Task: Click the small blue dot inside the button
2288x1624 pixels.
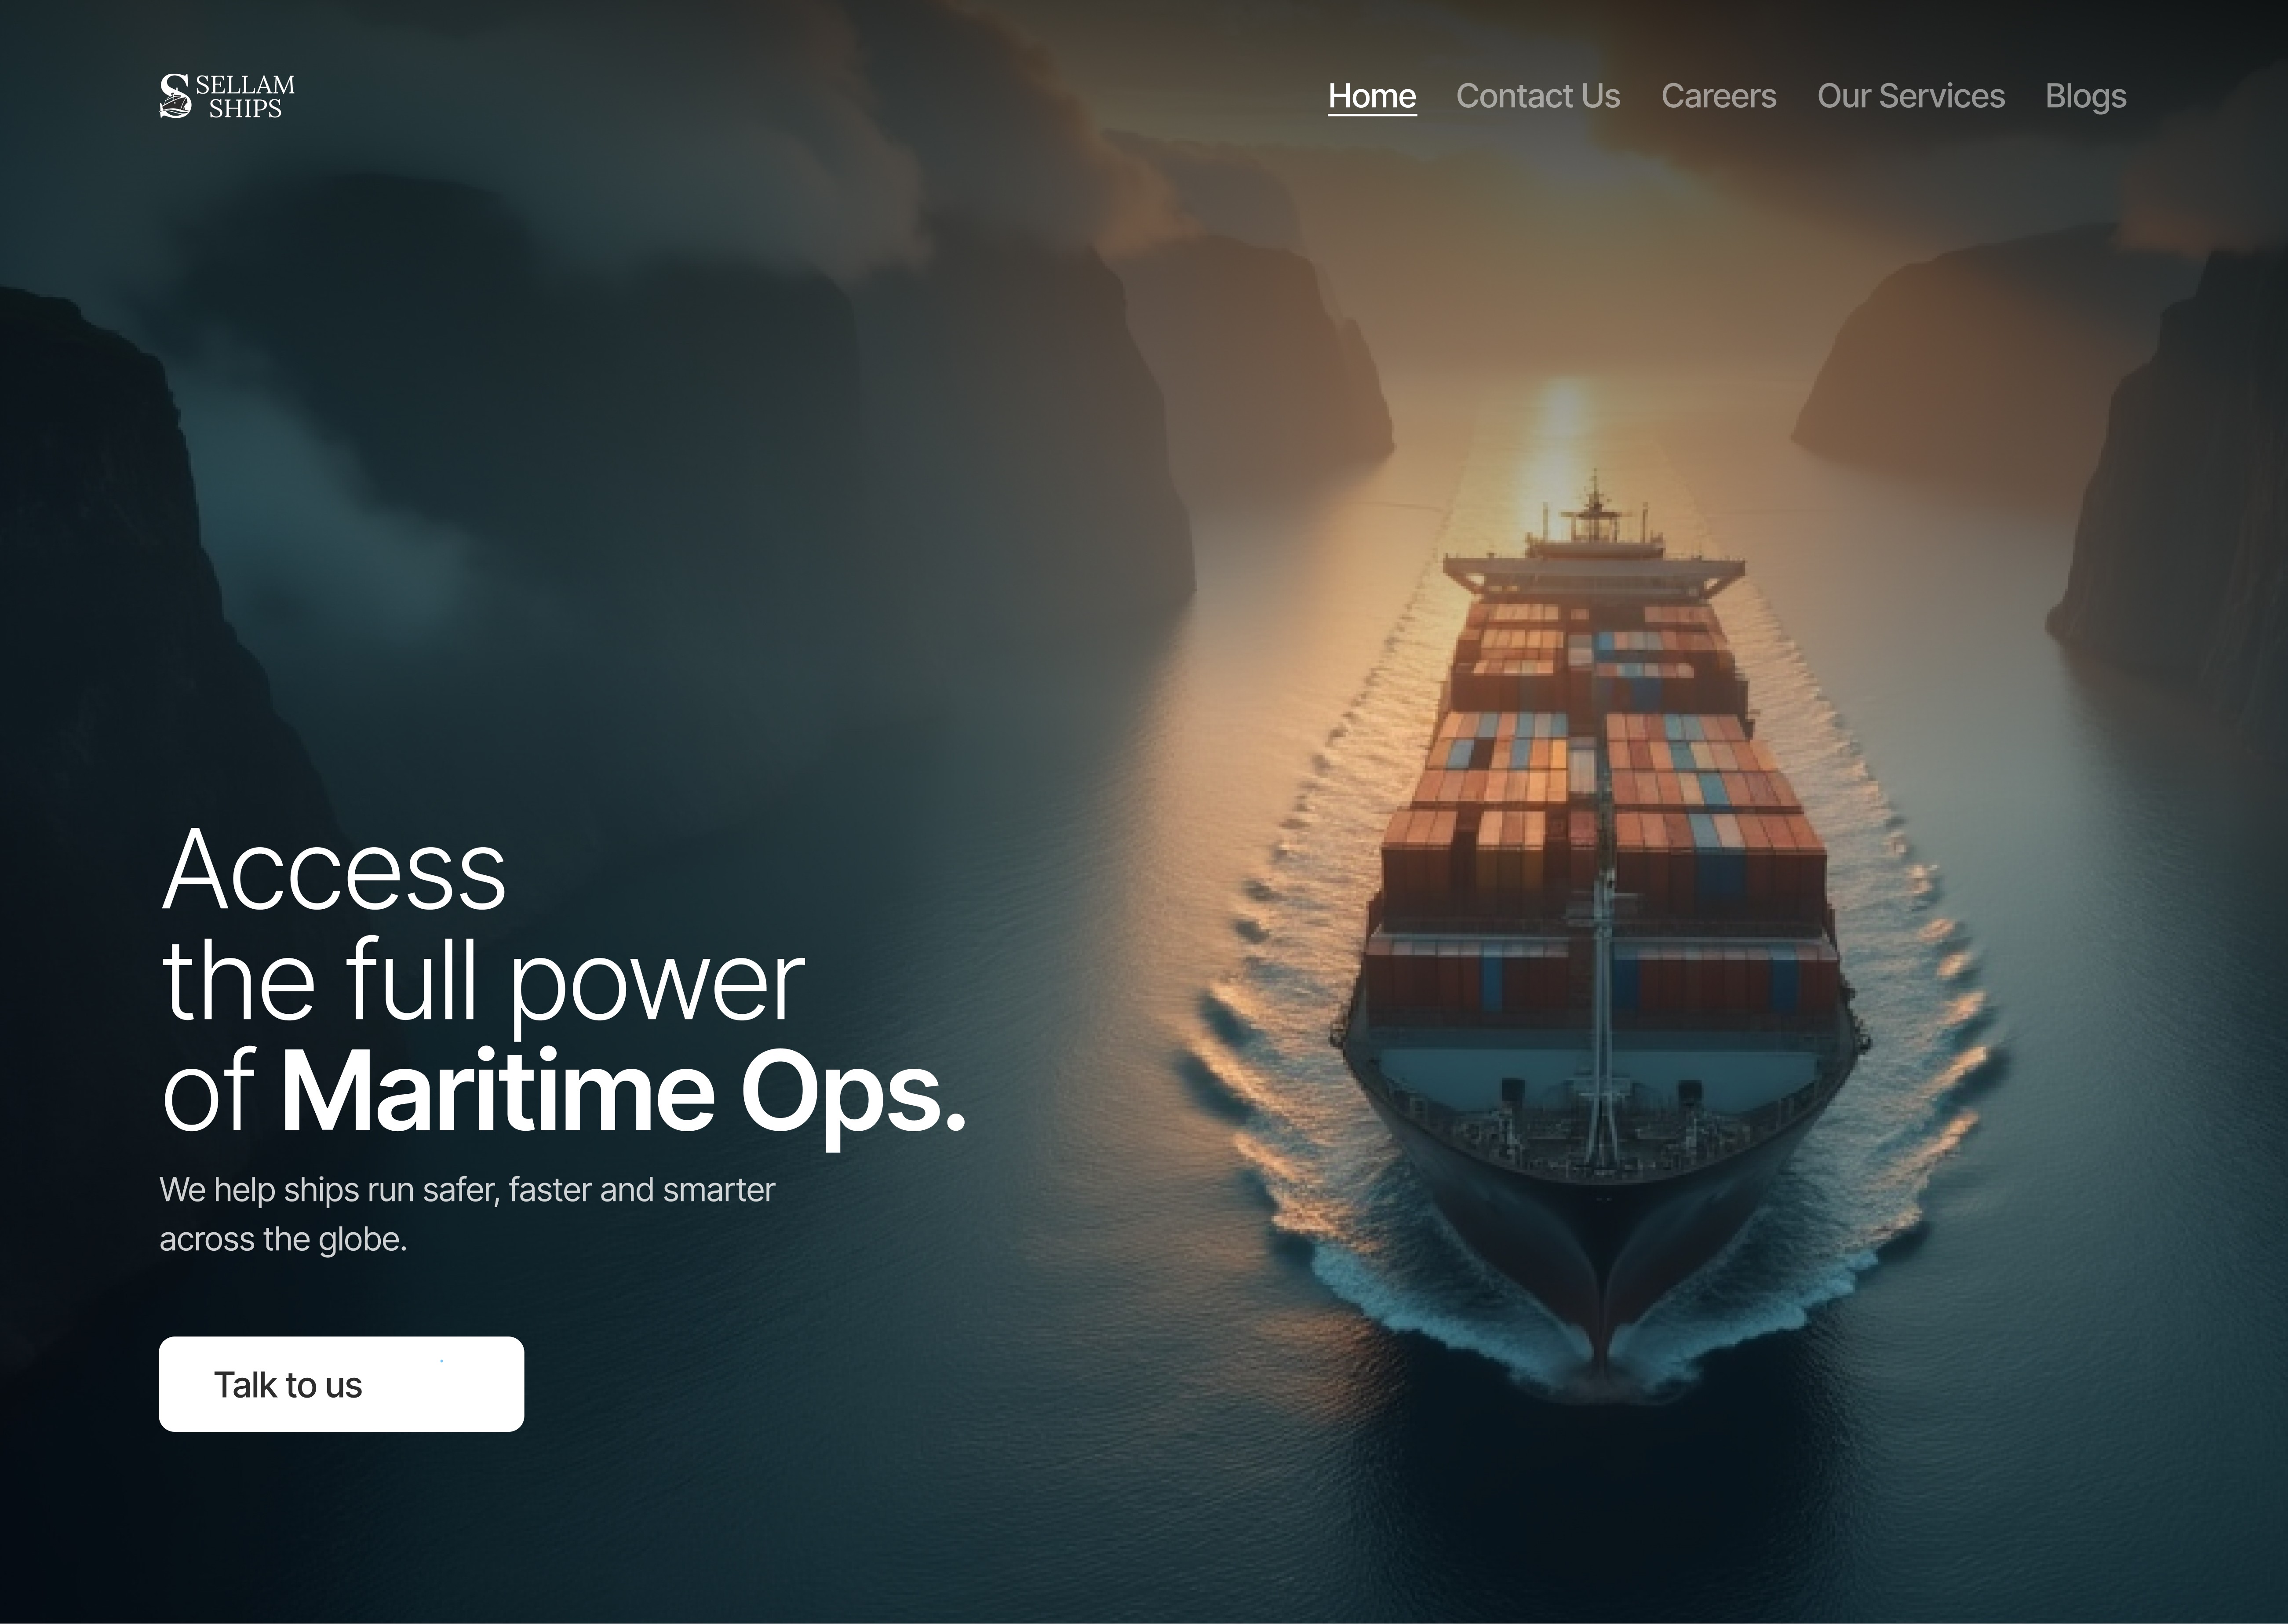Action: pyautogui.click(x=441, y=1361)
